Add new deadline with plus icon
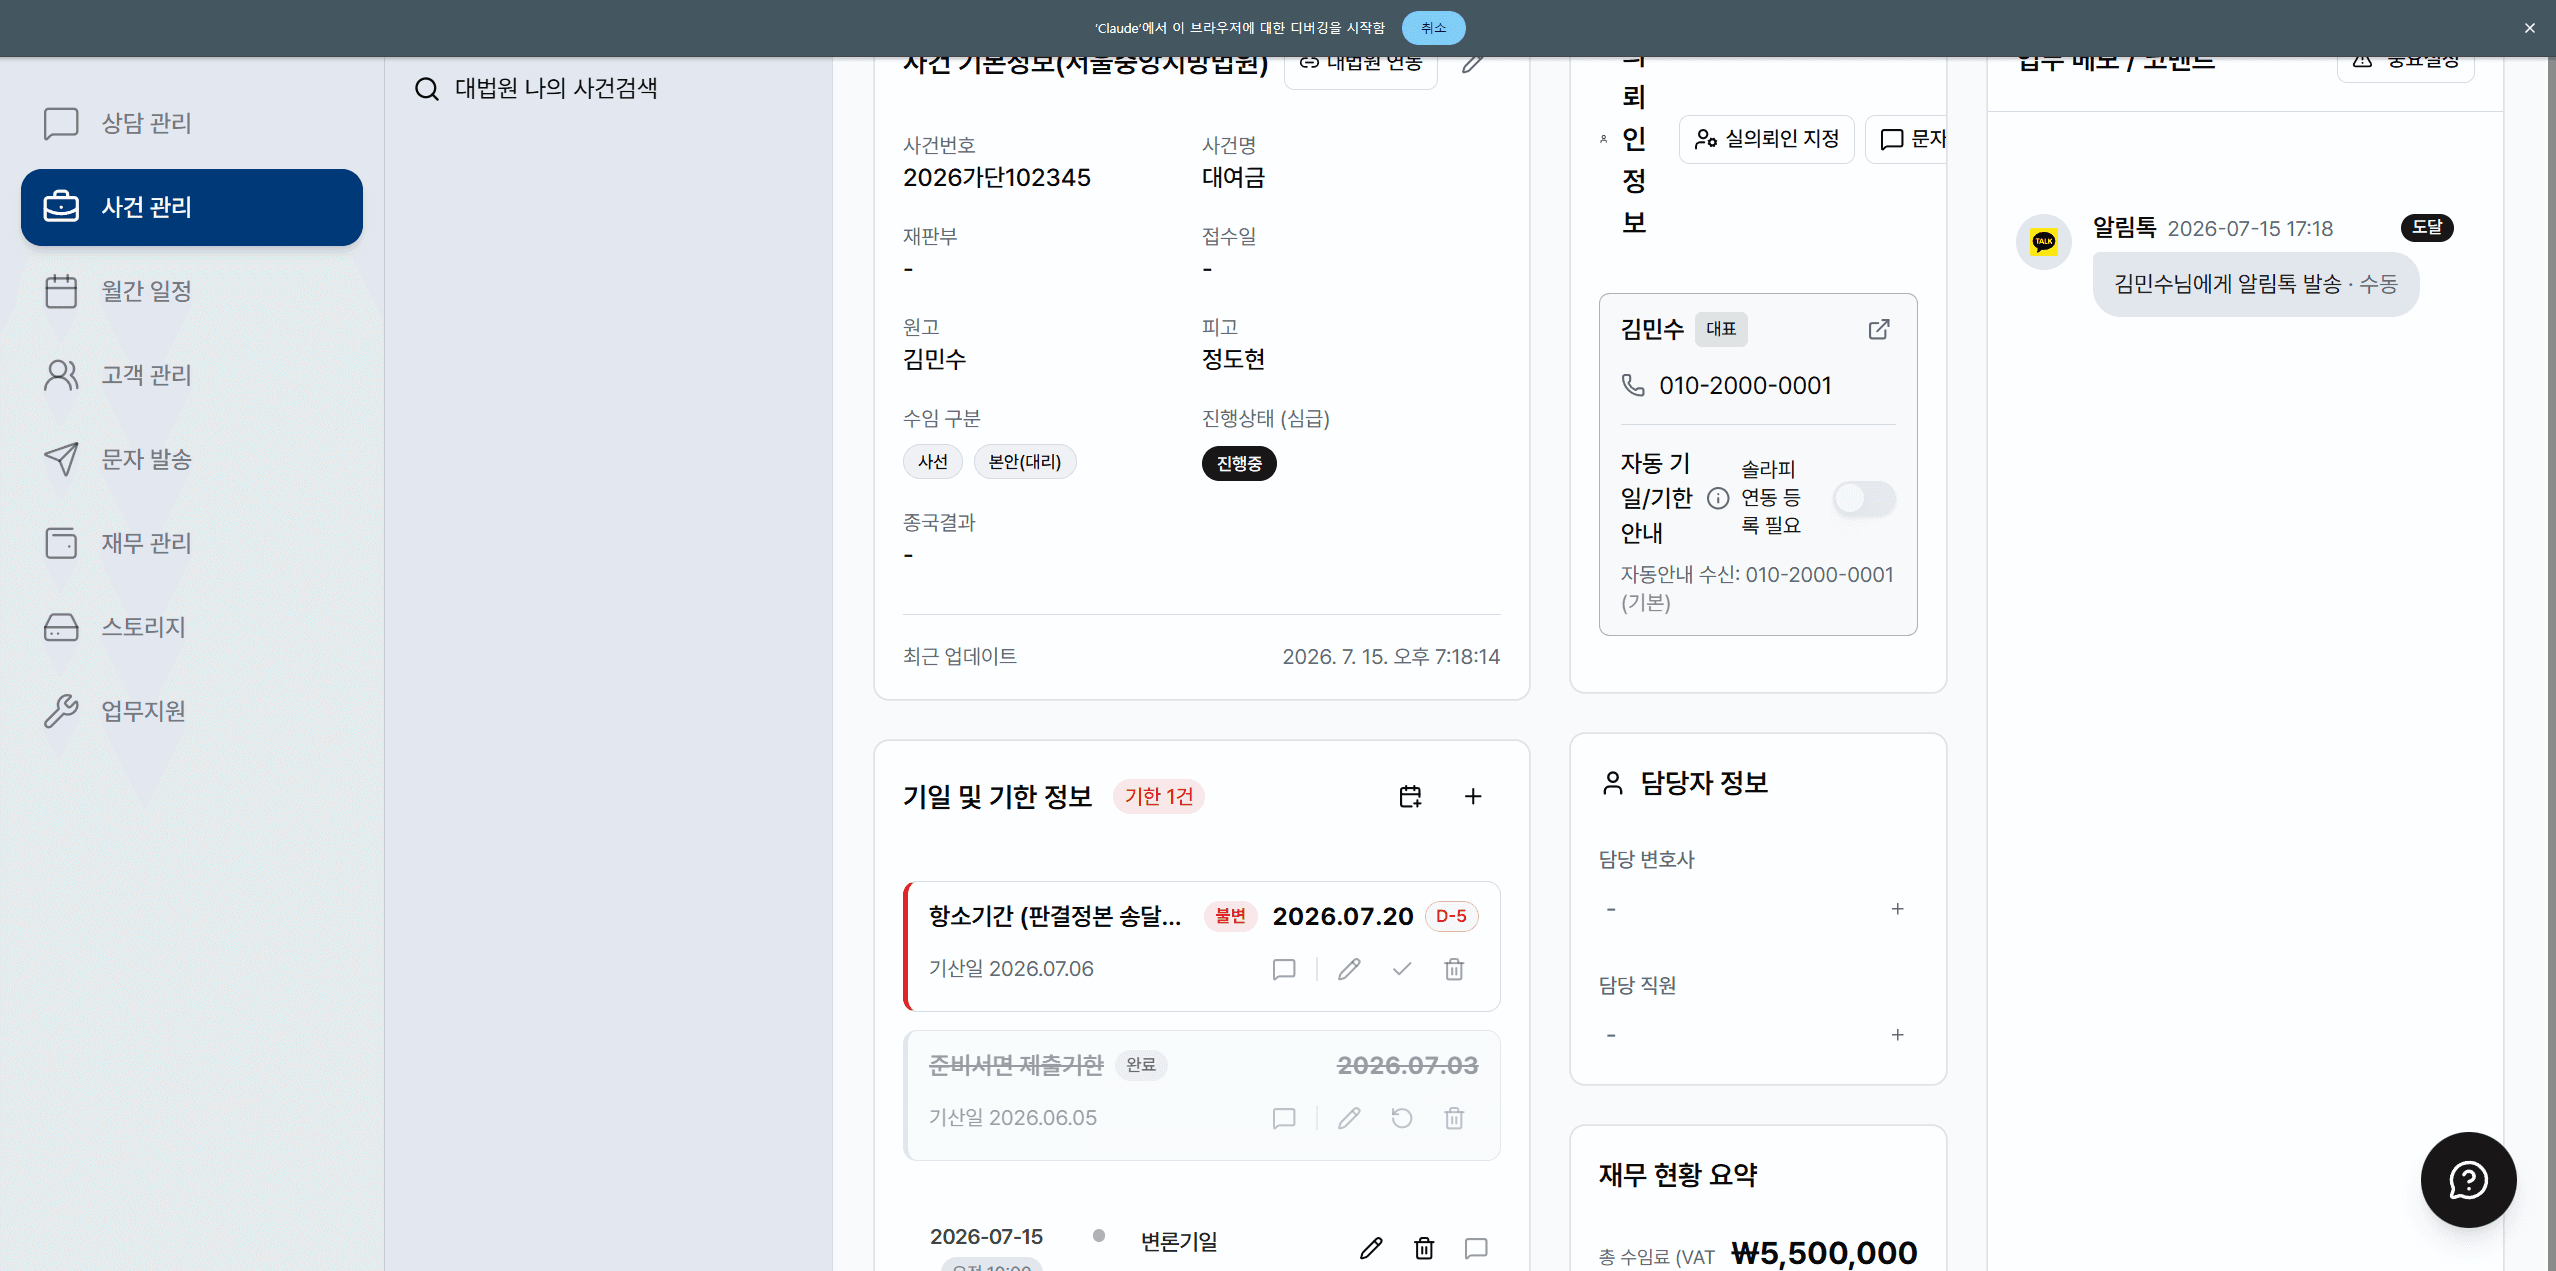 click(x=1473, y=796)
